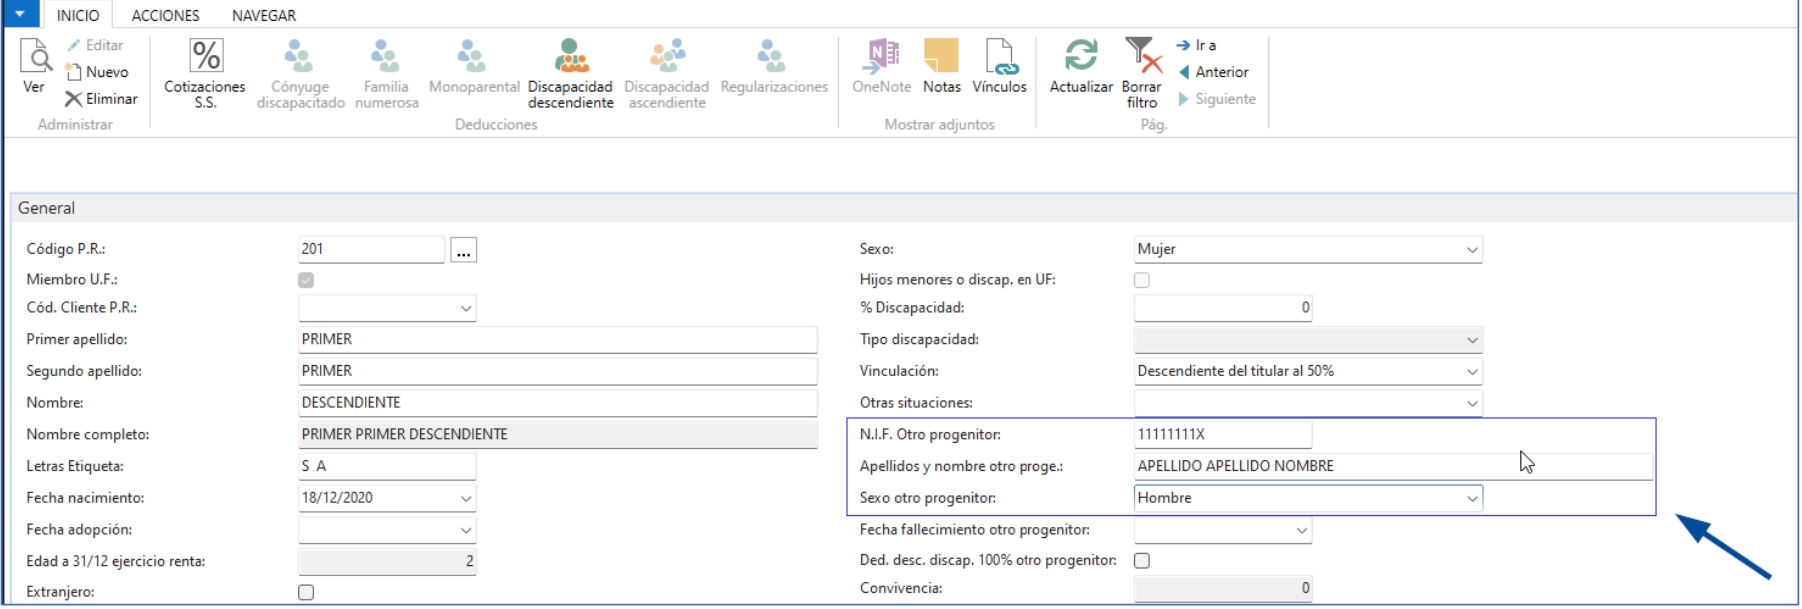This screenshot has width=1802, height=609.
Task: Clear filter with Borrar filtro icon
Action: tap(1142, 57)
